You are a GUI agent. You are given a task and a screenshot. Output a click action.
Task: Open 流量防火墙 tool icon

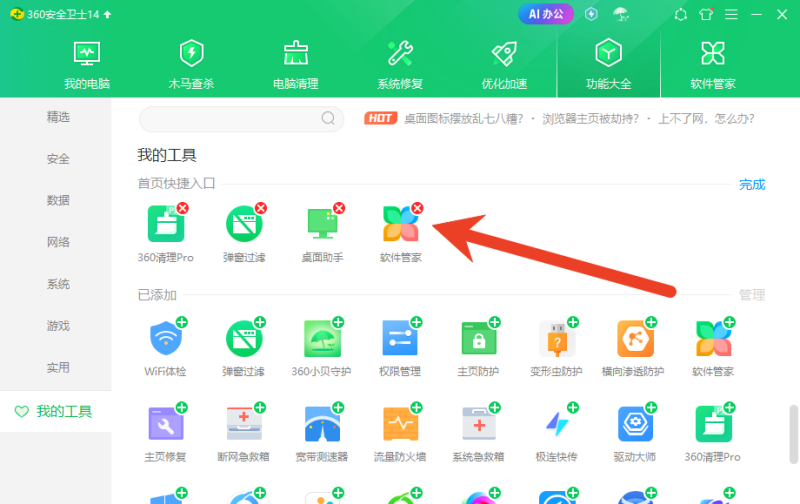(x=400, y=423)
